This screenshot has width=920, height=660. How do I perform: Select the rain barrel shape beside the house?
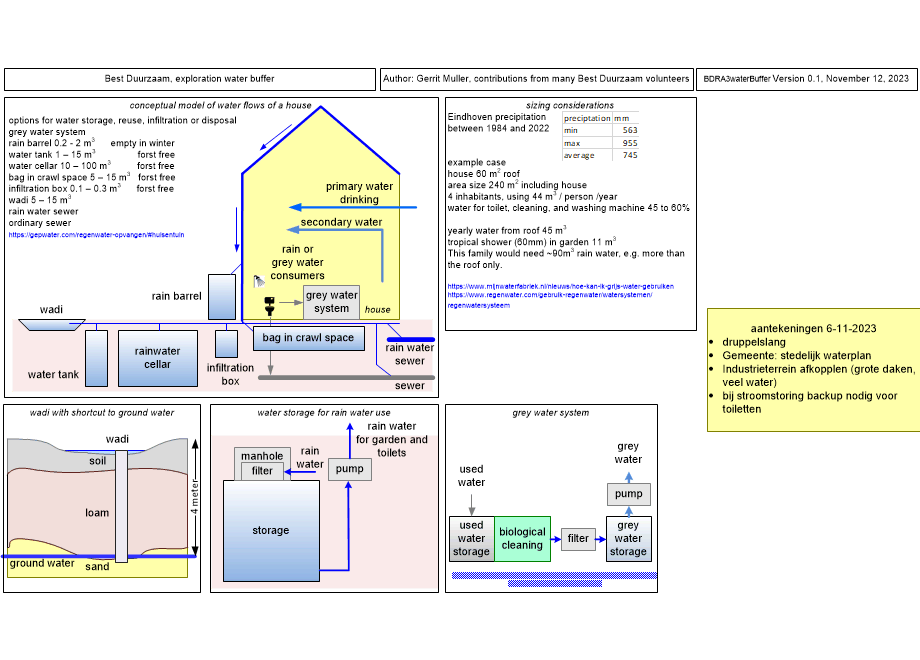click(x=222, y=297)
